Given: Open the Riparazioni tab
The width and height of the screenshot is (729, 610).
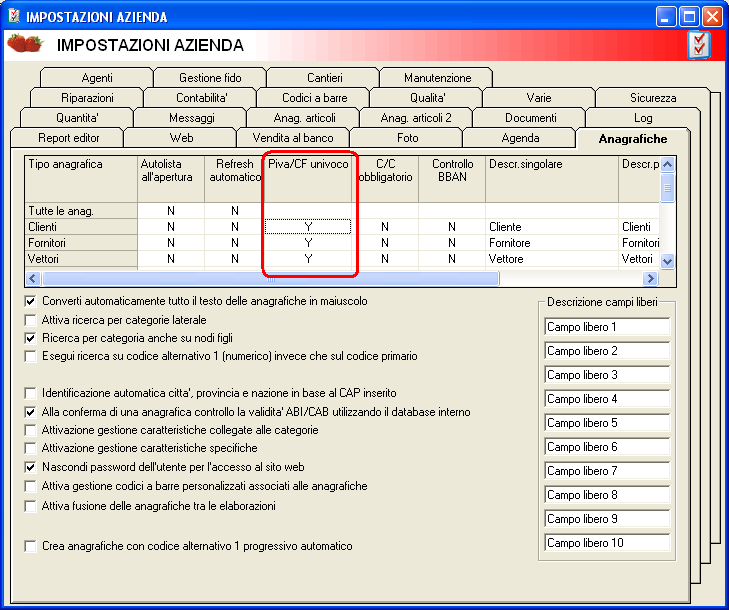Looking at the screenshot, I should coord(87,98).
